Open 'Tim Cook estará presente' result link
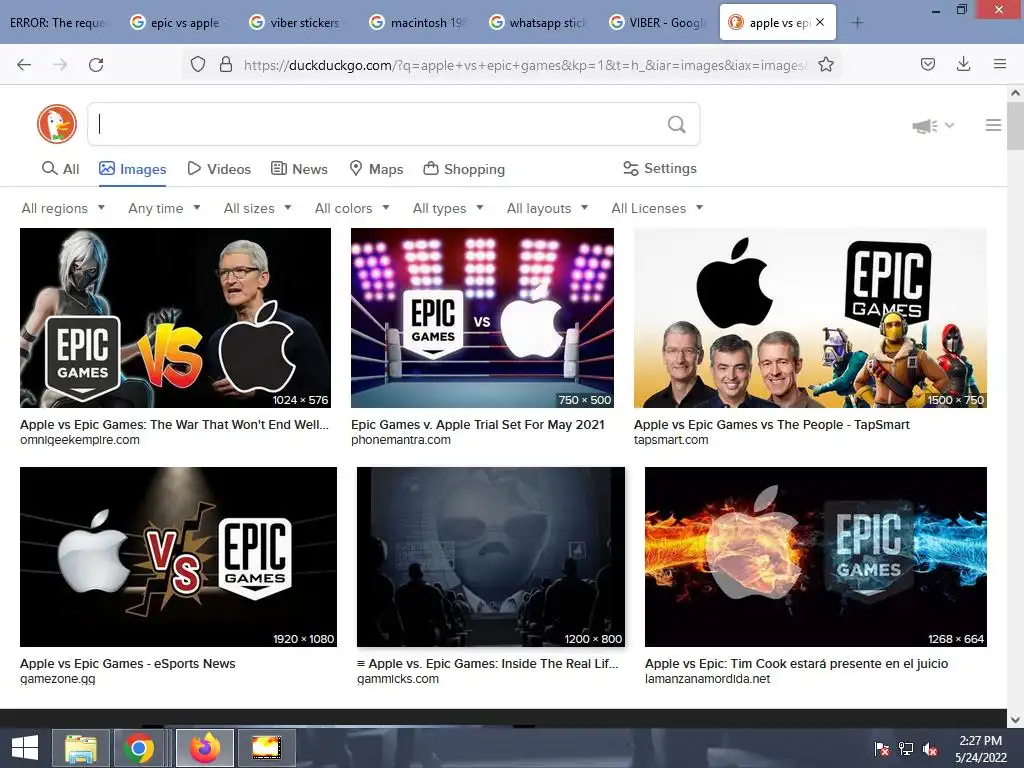Image resolution: width=1024 pixels, height=768 pixels. coord(796,664)
